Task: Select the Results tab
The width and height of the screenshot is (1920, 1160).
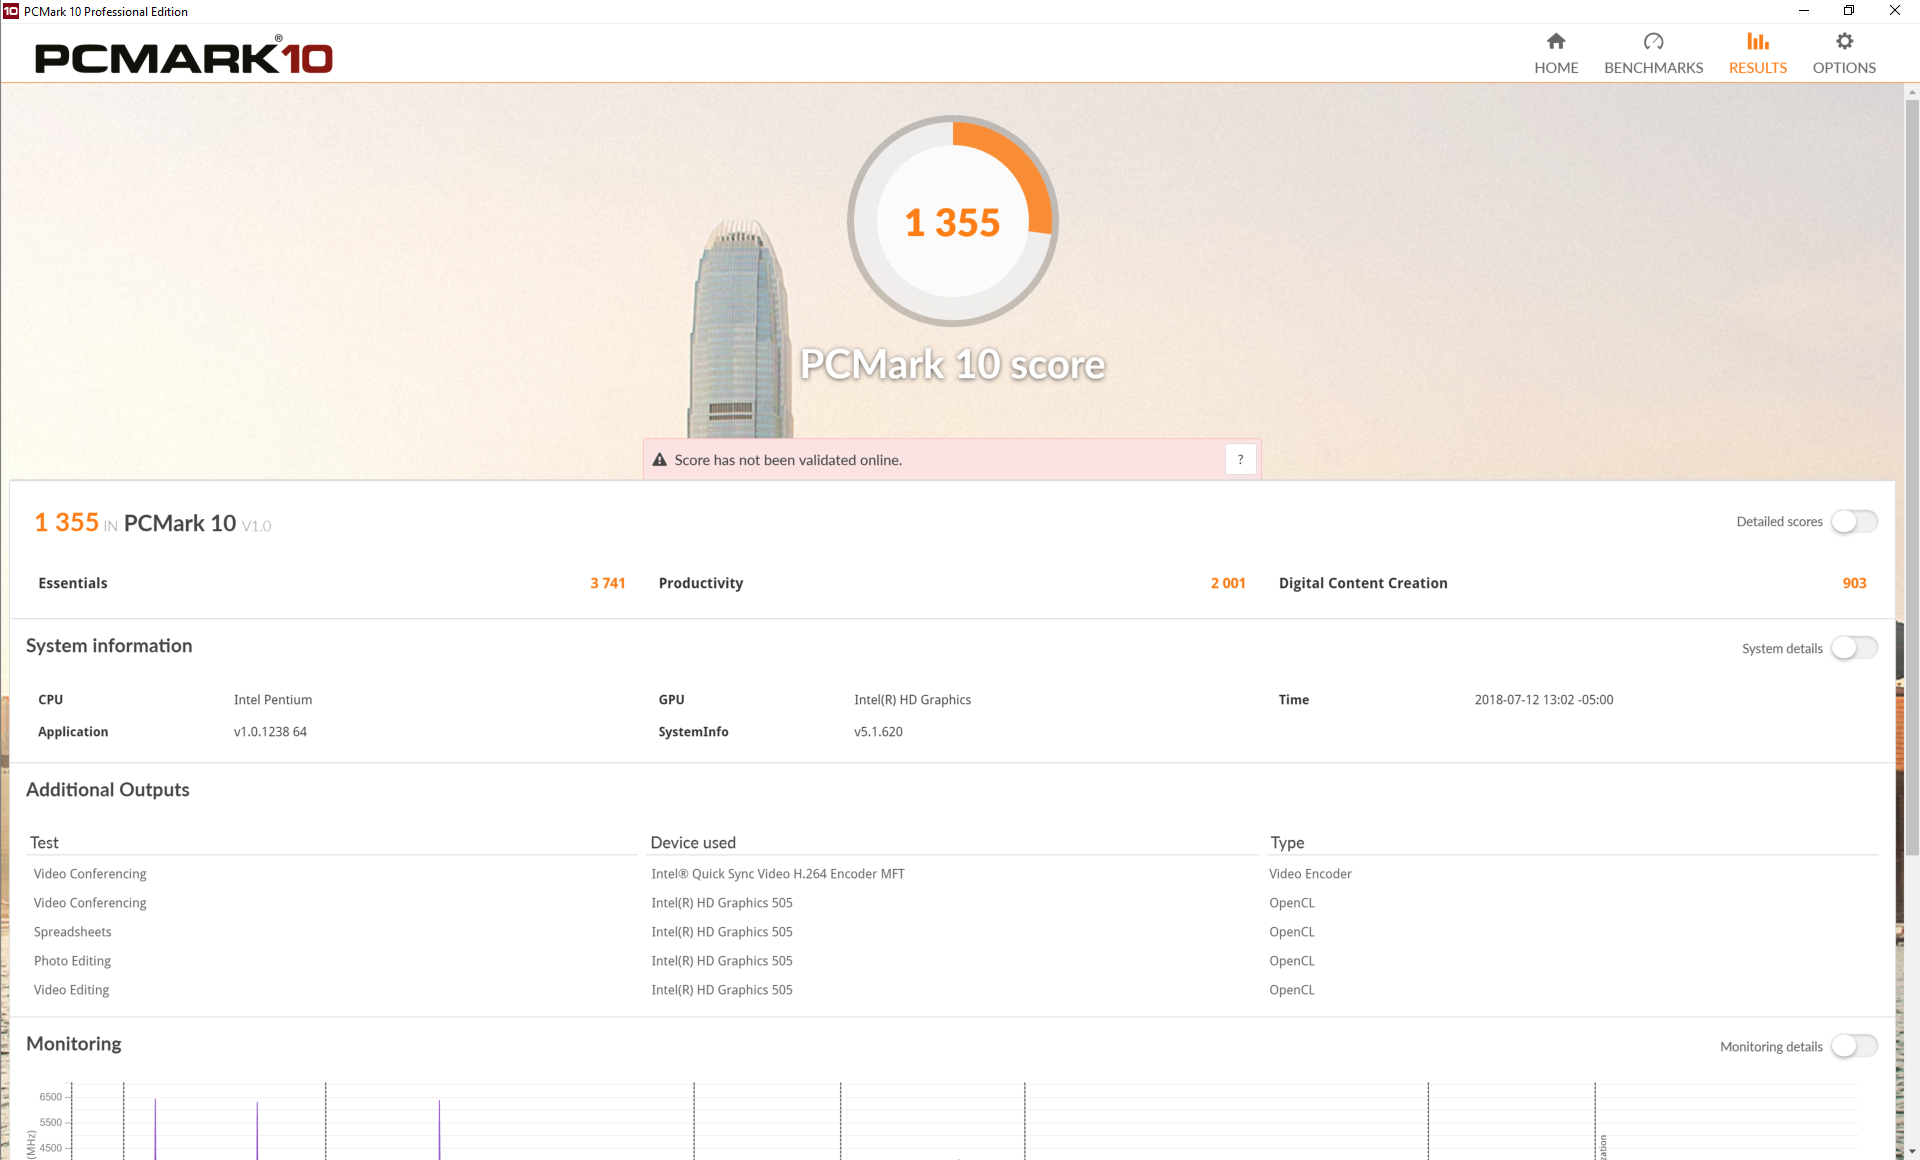Action: click(1757, 53)
